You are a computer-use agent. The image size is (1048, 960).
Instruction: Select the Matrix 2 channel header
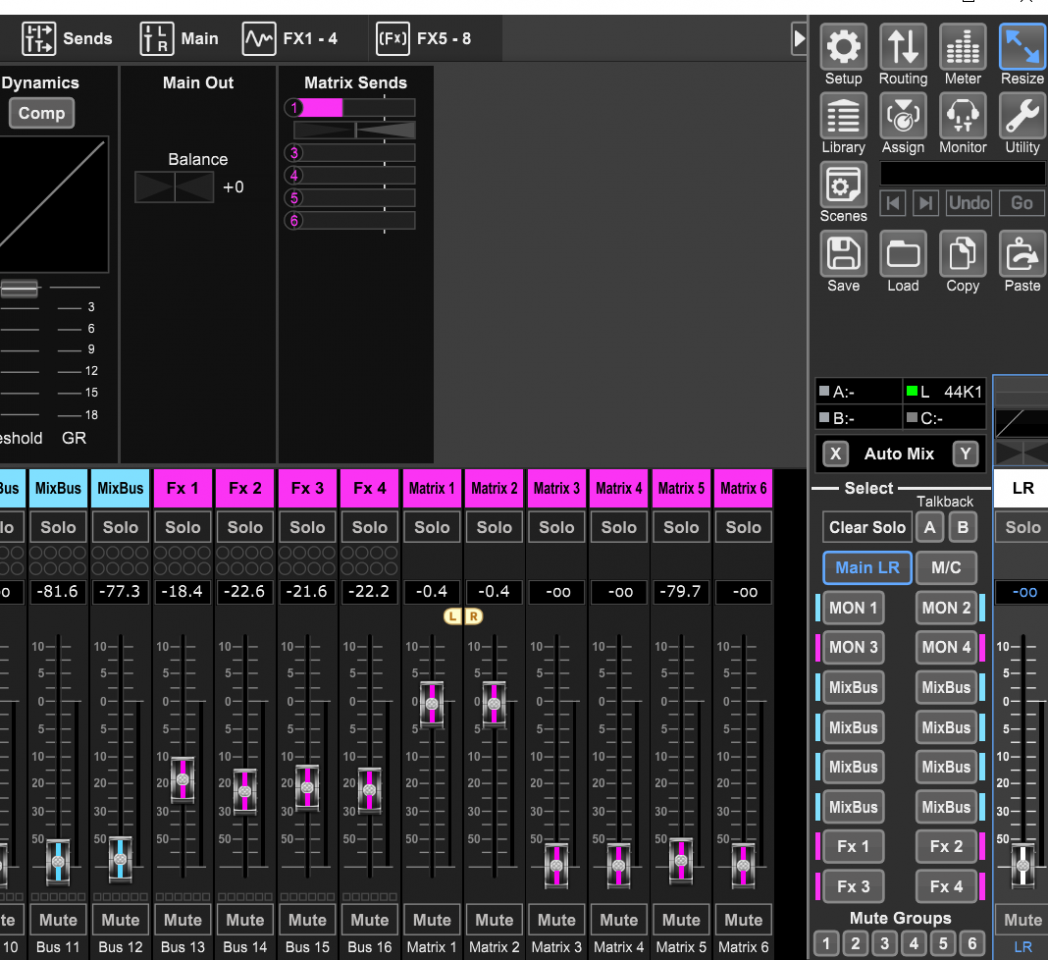pyautogui.click(x=494, y=488)
